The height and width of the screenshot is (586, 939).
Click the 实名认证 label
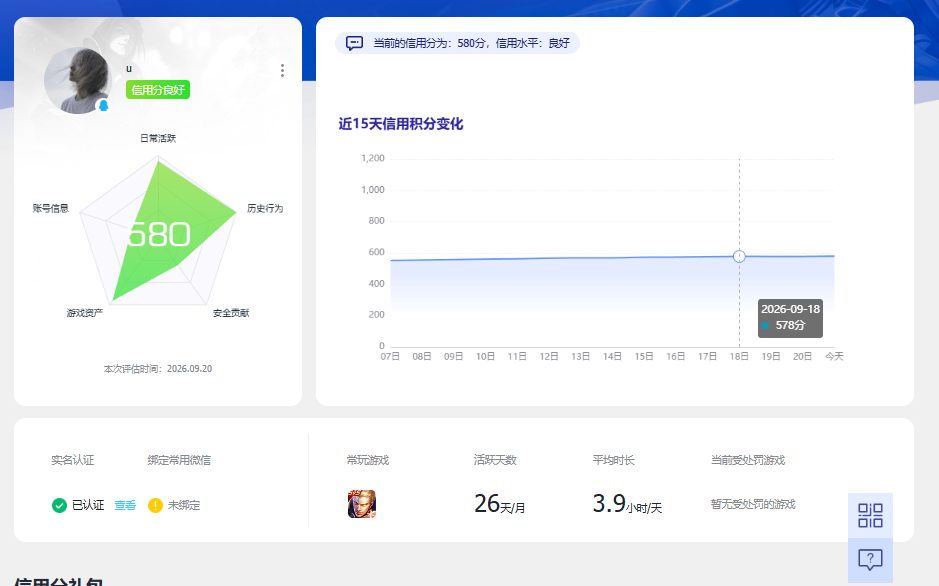pyautogui.click(x=72, y=460)
